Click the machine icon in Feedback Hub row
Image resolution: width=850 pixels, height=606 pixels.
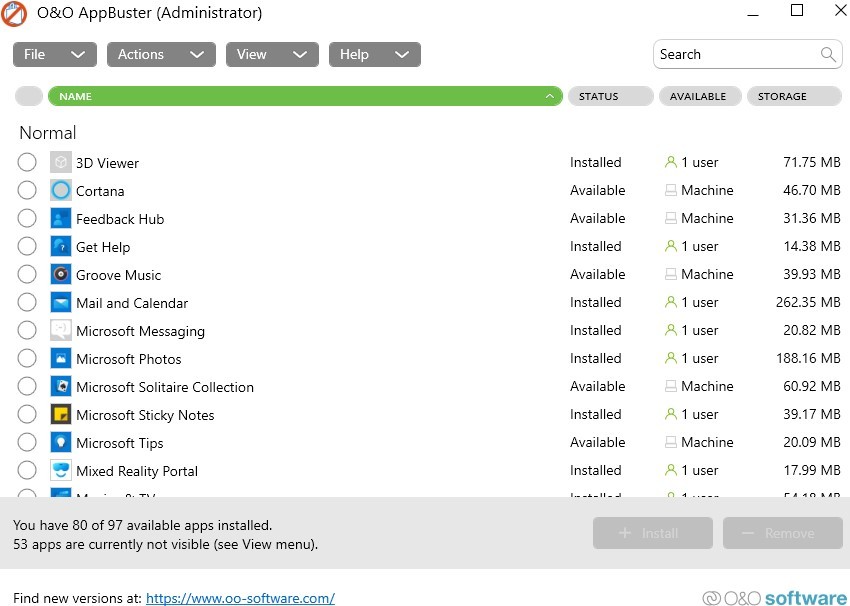671,218
